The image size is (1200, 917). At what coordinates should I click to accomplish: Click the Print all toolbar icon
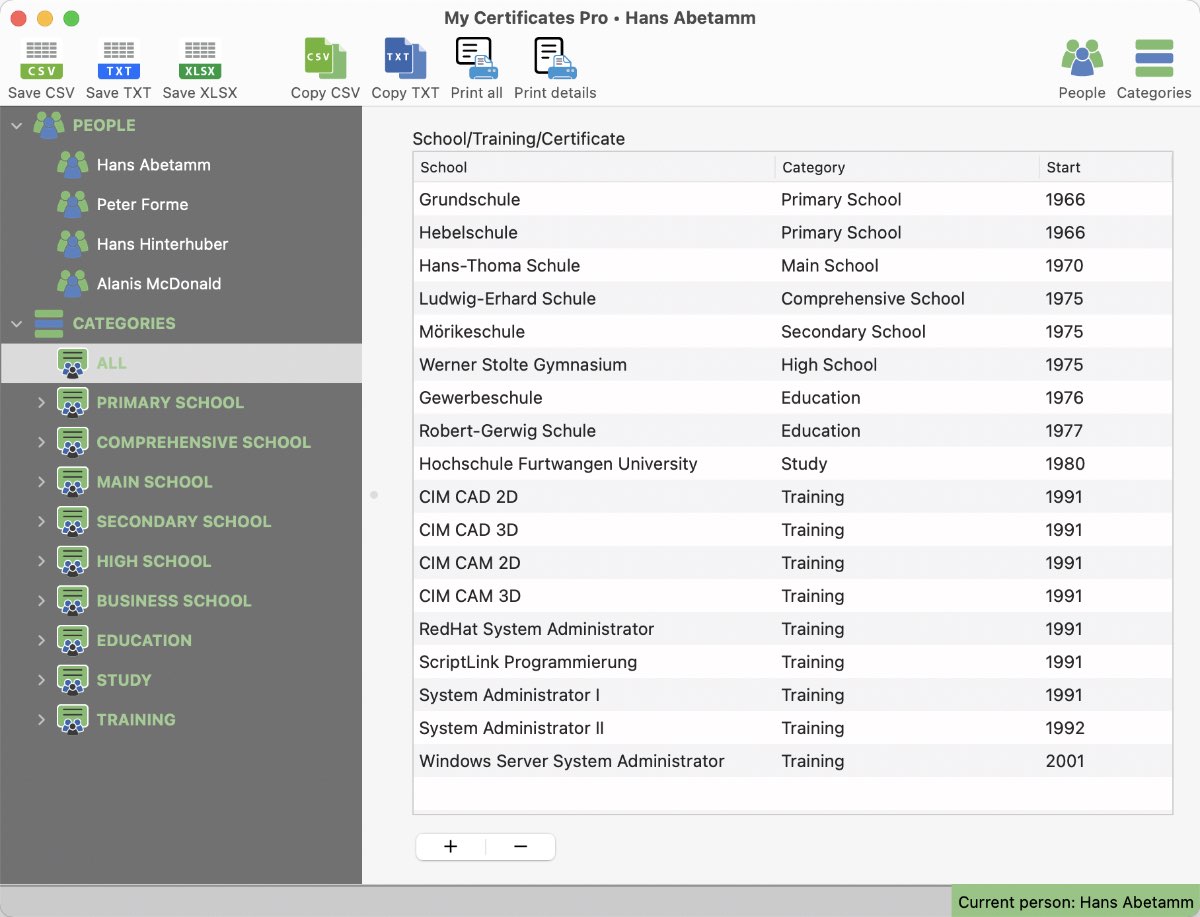pos(476,59)
